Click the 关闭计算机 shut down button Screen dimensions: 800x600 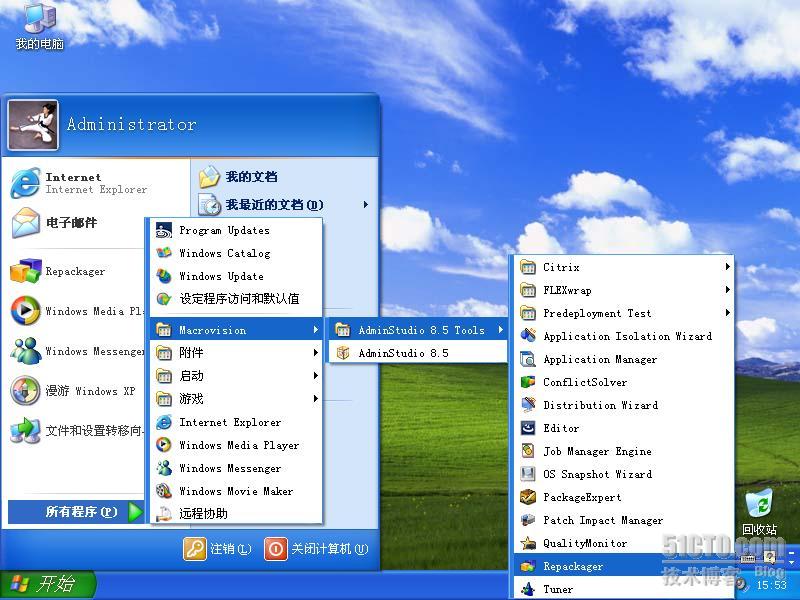click(x=316, y=549)
